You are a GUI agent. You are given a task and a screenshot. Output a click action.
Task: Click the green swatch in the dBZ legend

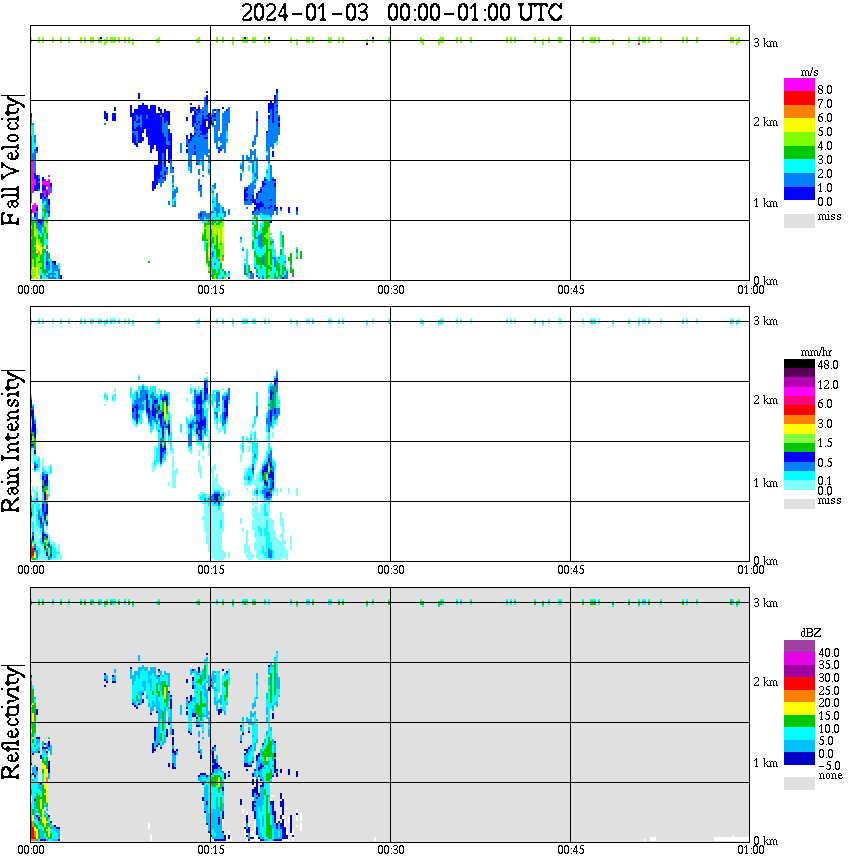tap(799, 721)
